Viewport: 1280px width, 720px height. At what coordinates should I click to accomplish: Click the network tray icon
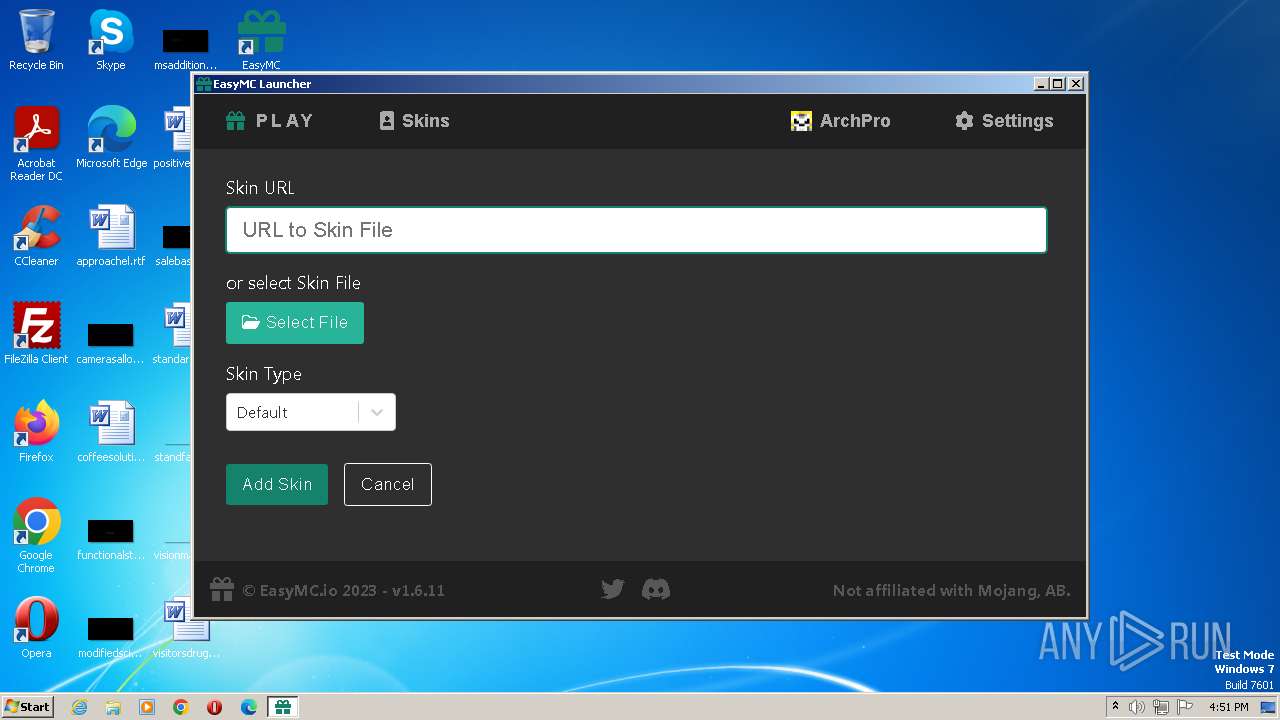point(1160,707)
